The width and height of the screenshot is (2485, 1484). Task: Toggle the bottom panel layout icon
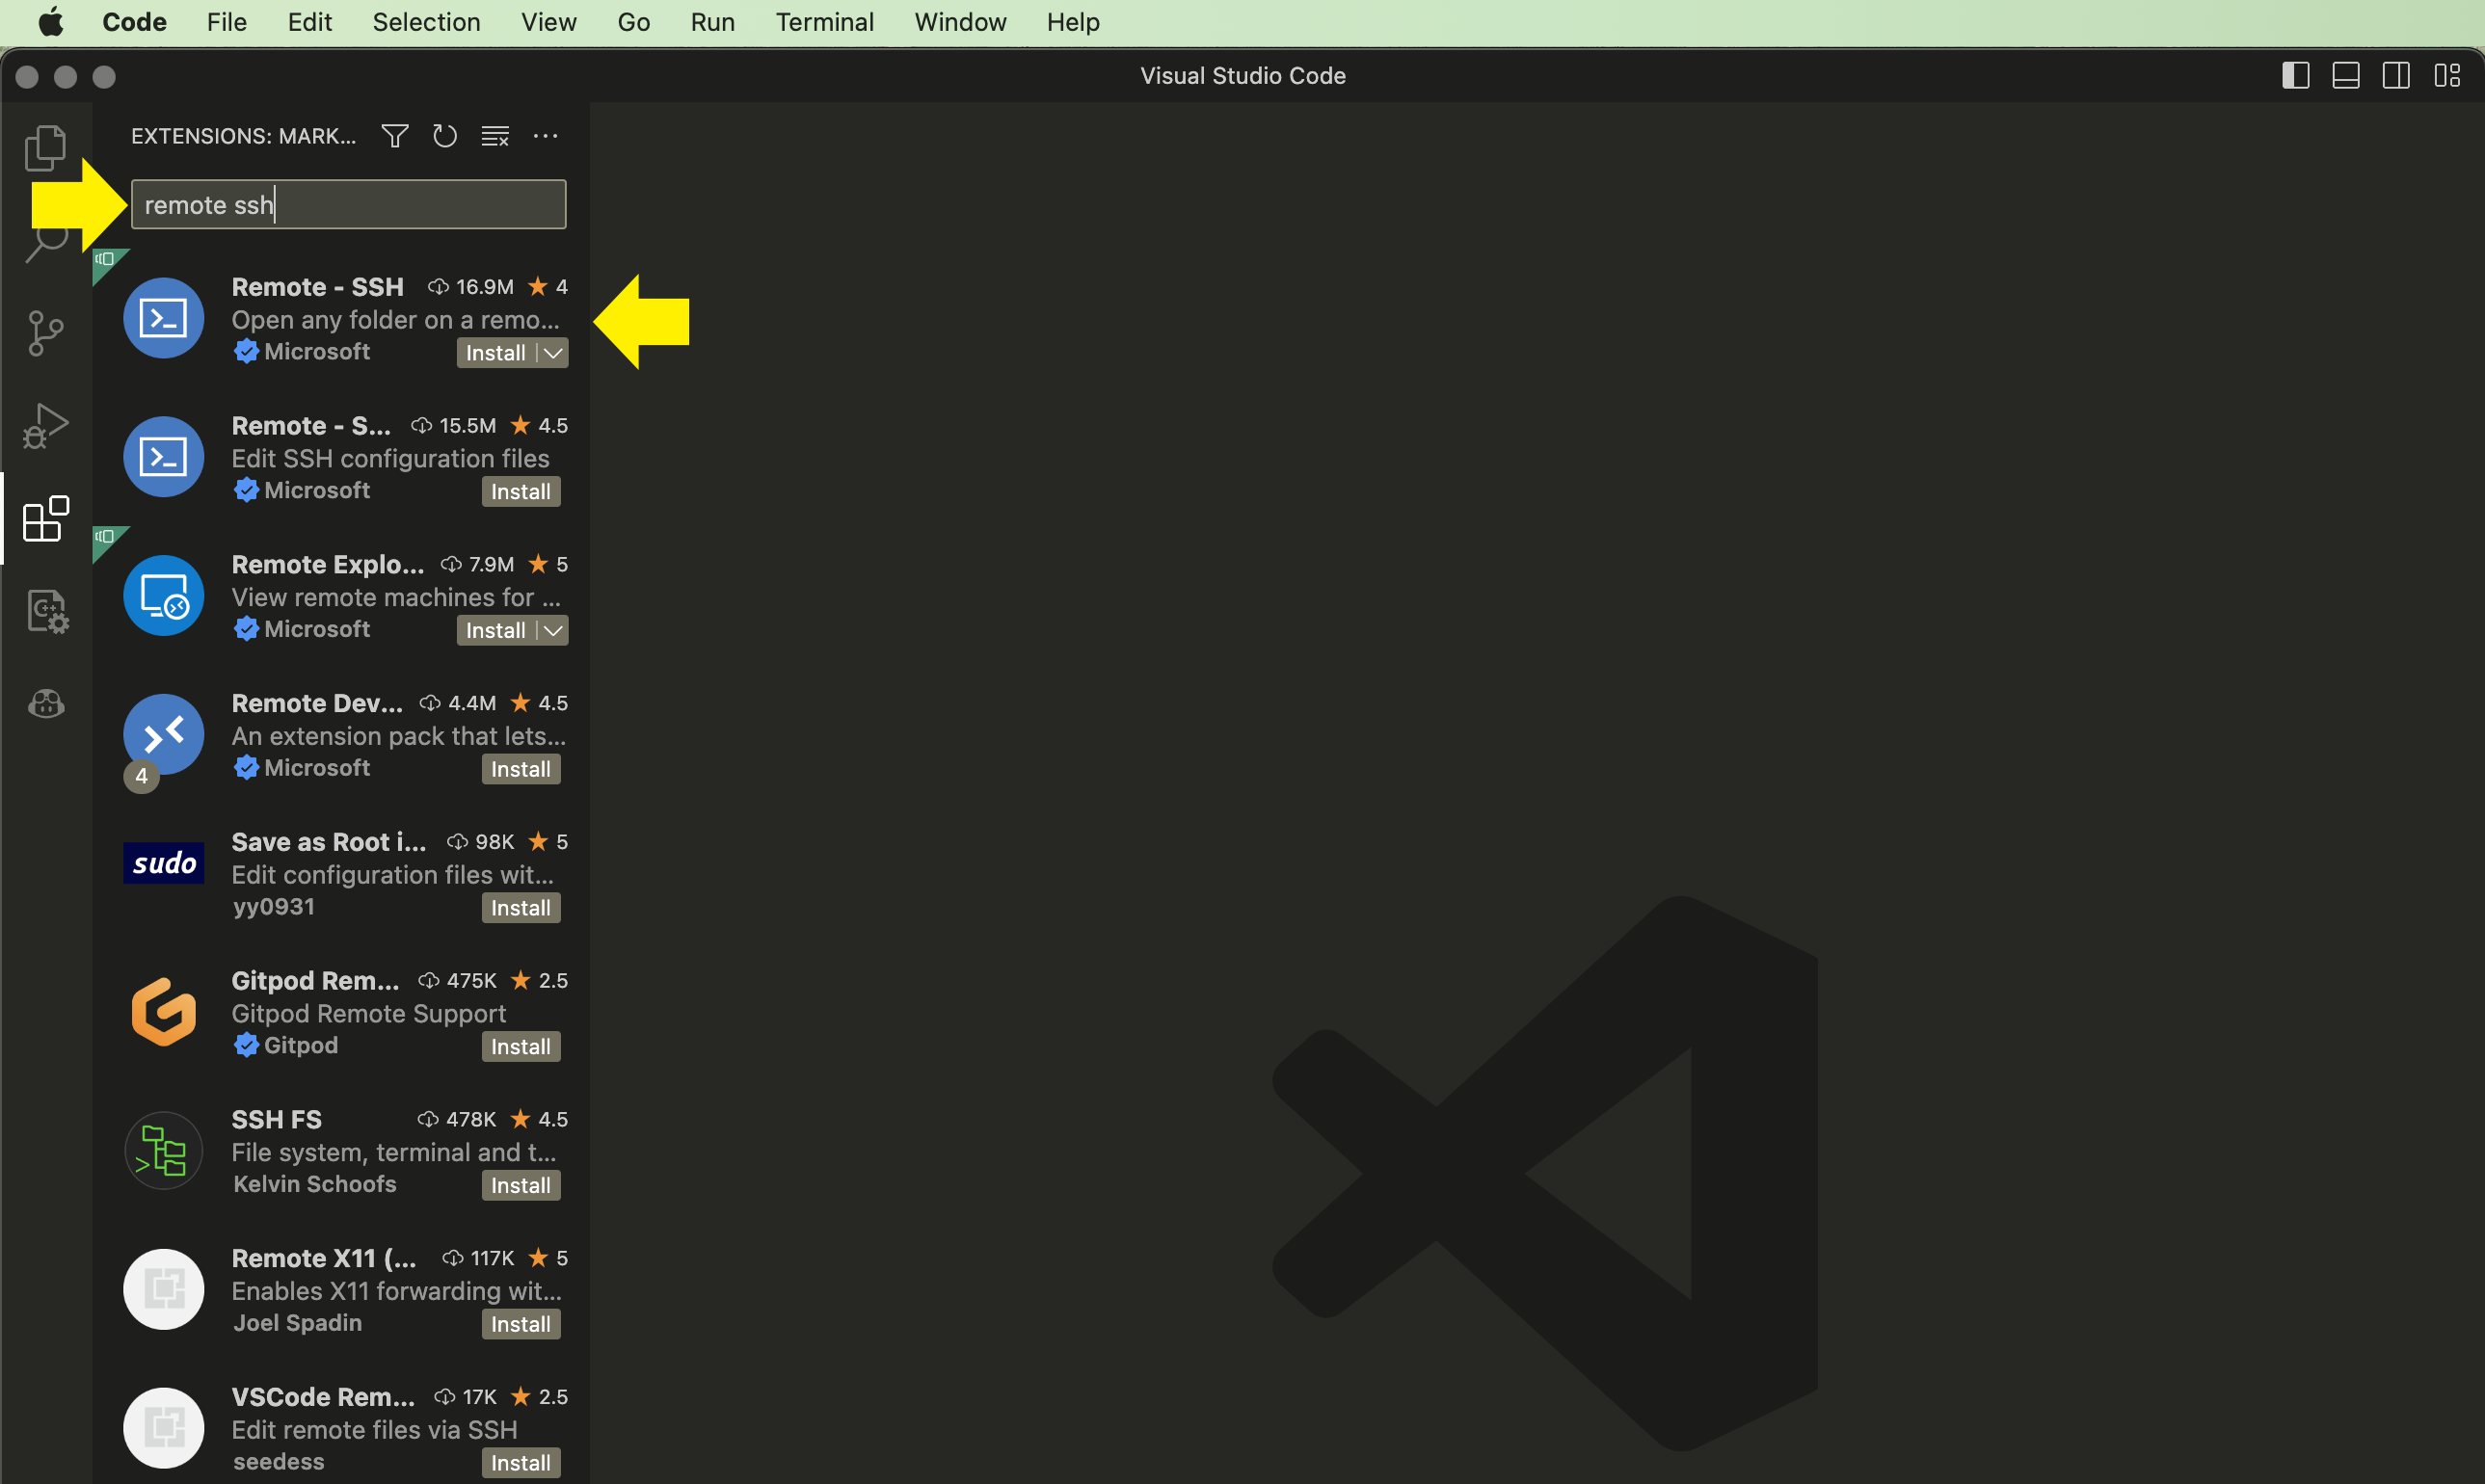(x=2345, y=76)
